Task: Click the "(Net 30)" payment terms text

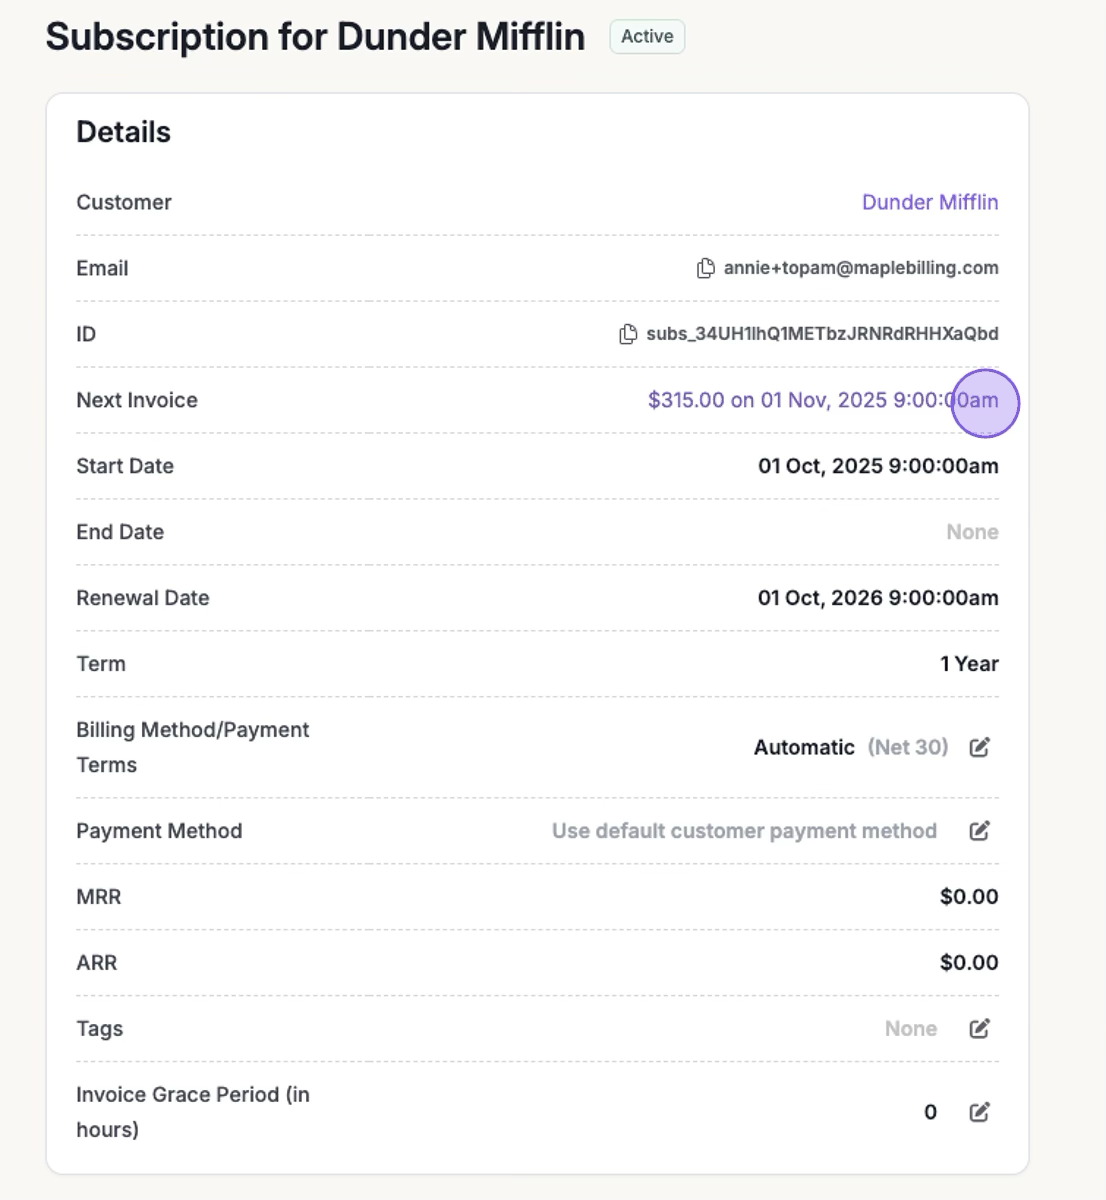Action: [908, 747]
